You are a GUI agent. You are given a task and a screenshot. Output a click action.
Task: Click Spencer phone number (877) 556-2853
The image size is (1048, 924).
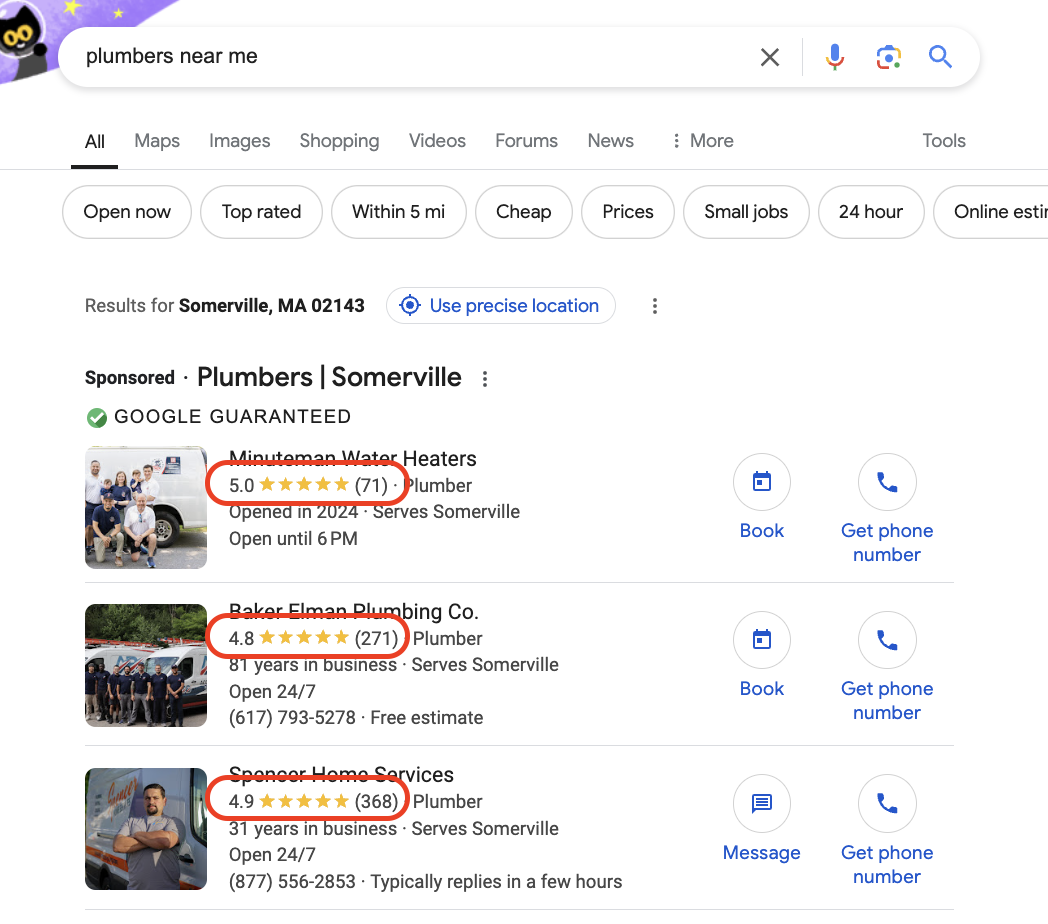click(x=292, y=881)
